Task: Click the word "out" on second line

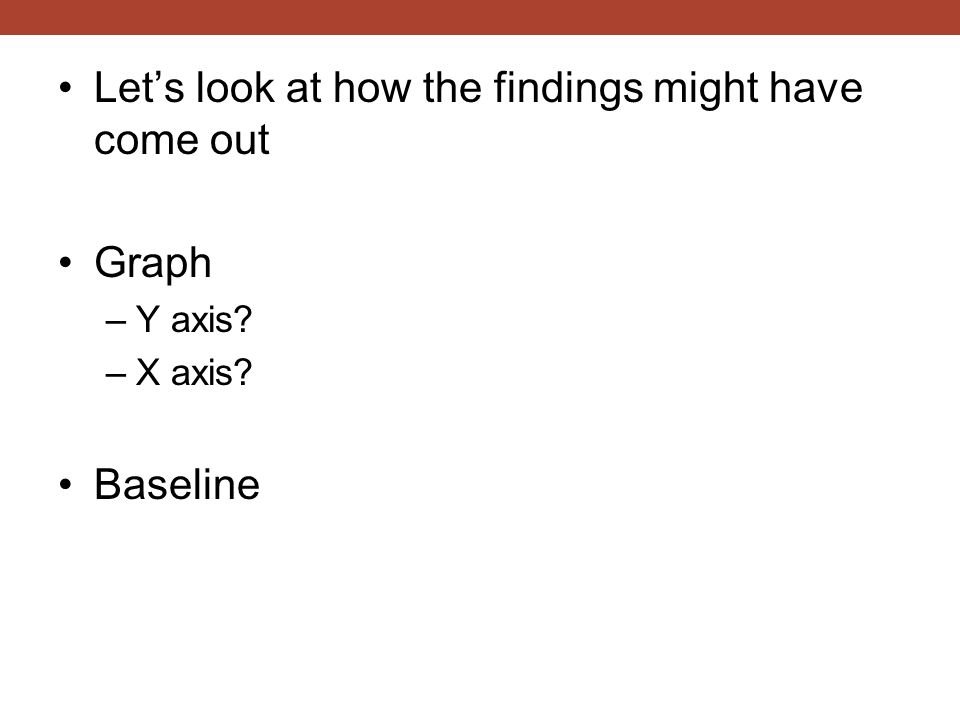Action: tap(239, 141)
